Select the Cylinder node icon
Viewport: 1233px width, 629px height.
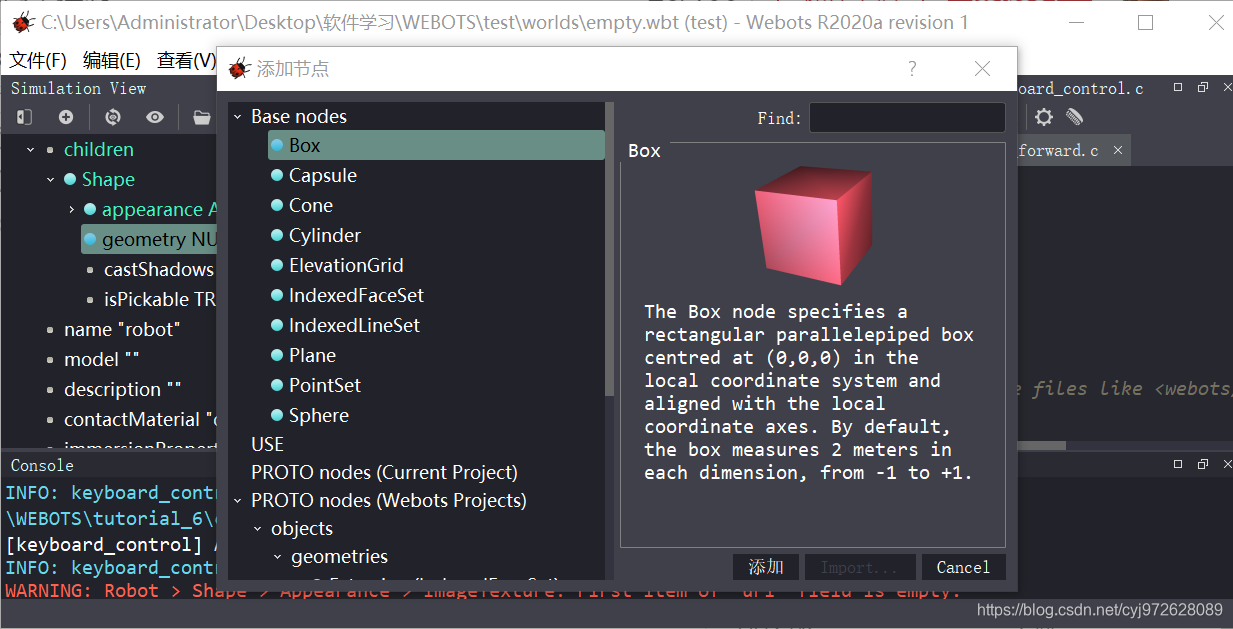[x=278, y=236]
